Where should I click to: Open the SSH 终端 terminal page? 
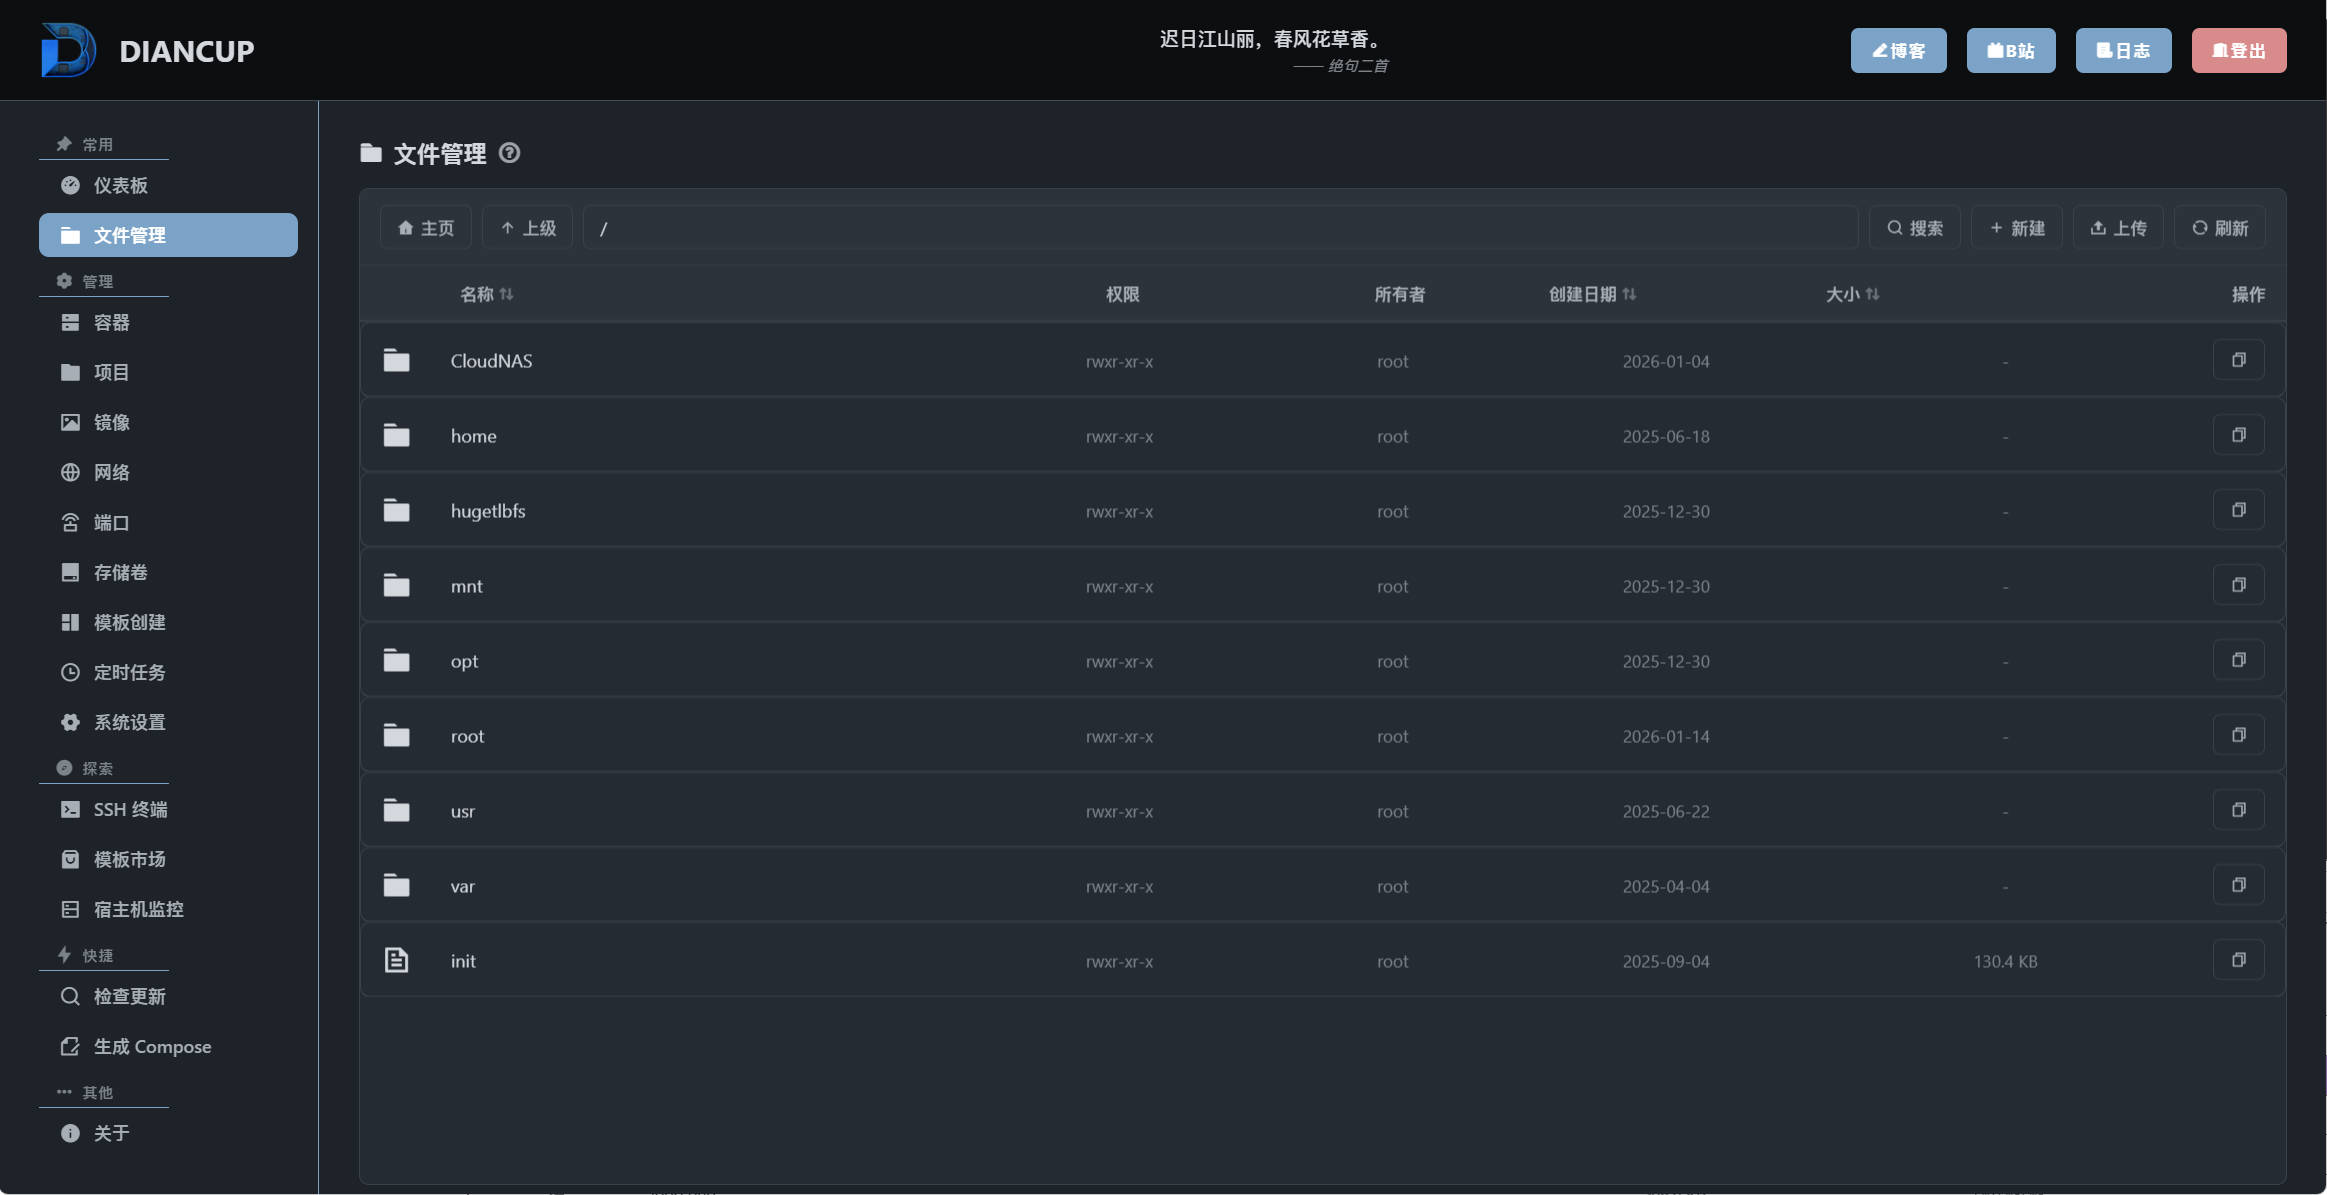tap(130, 810)
